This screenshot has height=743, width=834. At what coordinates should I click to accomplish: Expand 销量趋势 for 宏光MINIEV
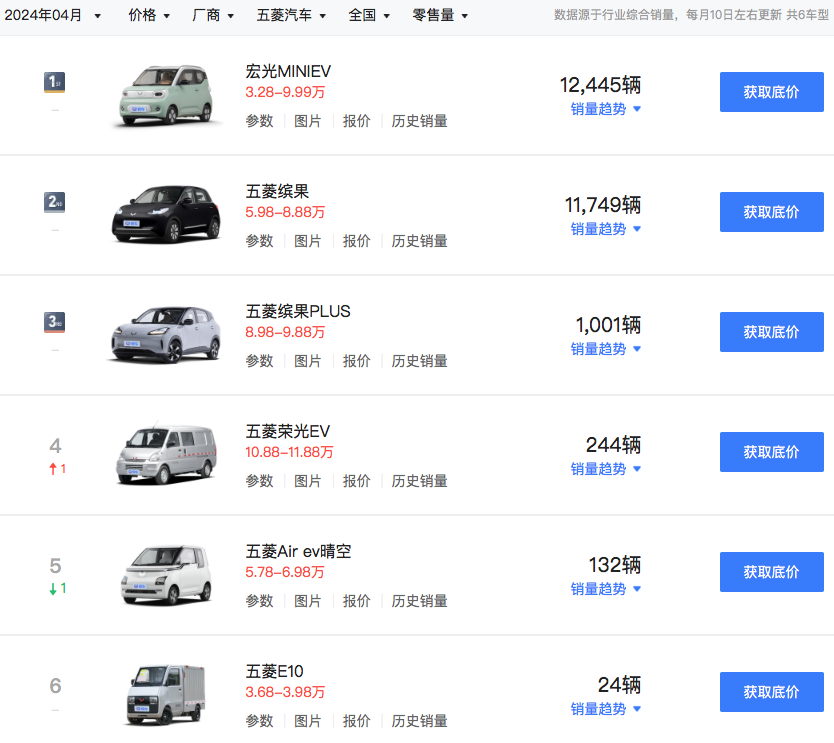pos(605,109)
